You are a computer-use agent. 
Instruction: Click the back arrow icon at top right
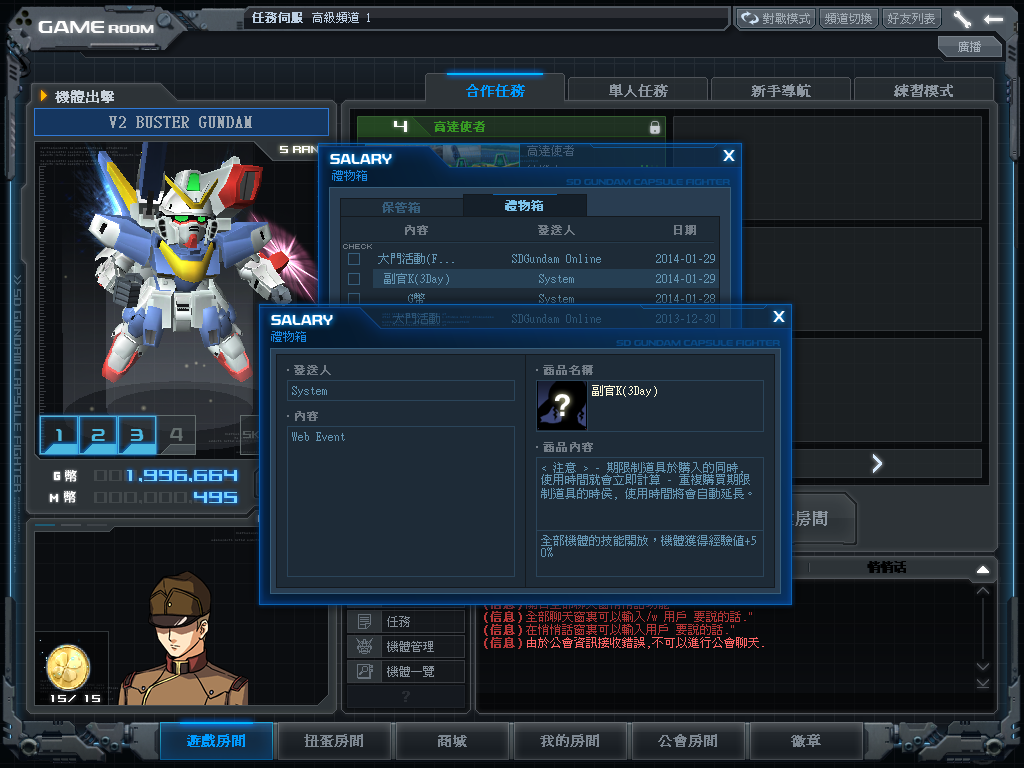click(993, 19)
